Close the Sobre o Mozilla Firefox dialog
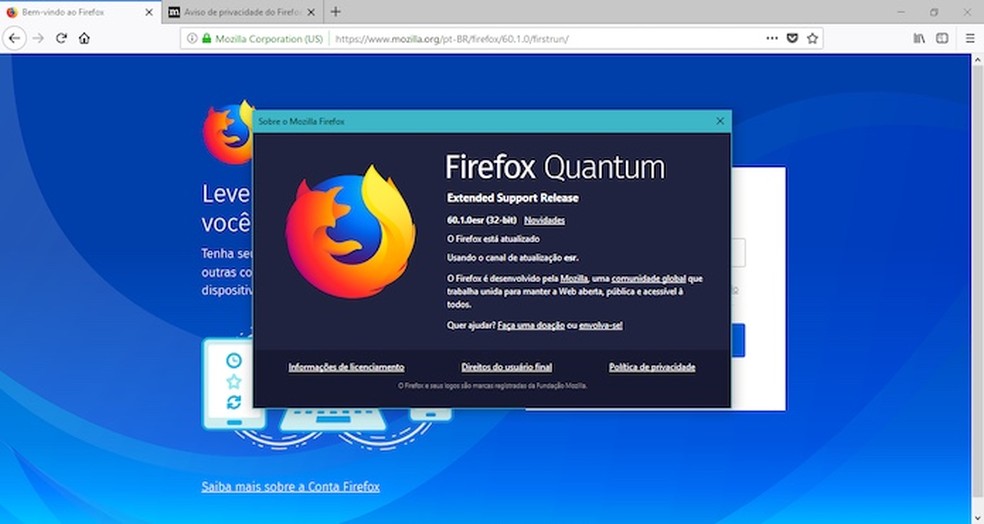The width and height of the screenshot is (984, 524). pyautogui.click(x=720, y=121)
